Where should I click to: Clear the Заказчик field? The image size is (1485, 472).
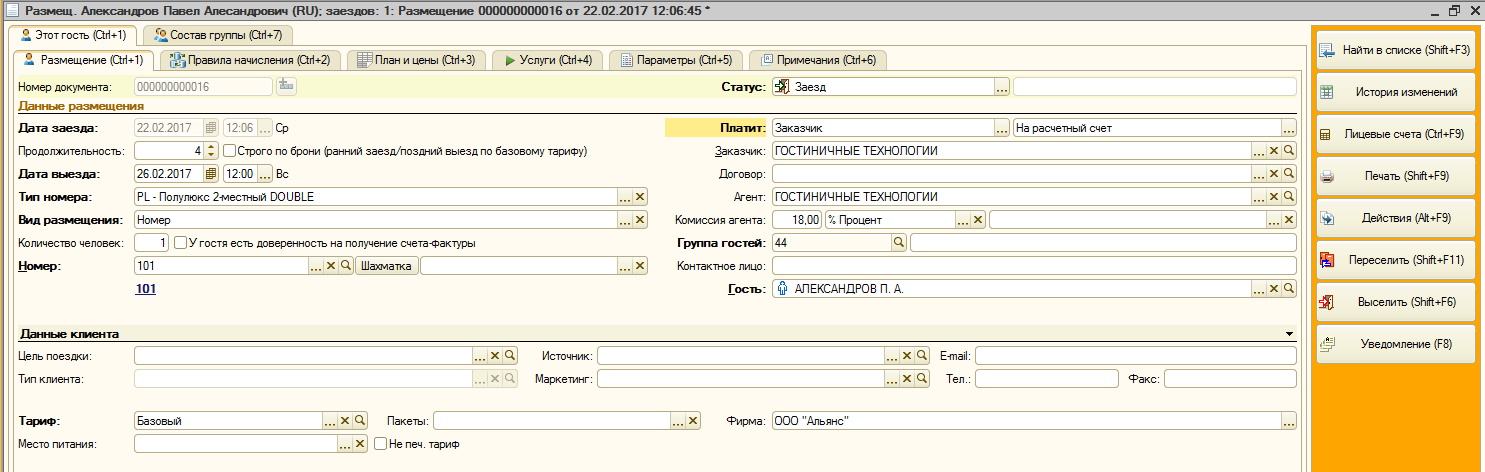pos(1274,151)
